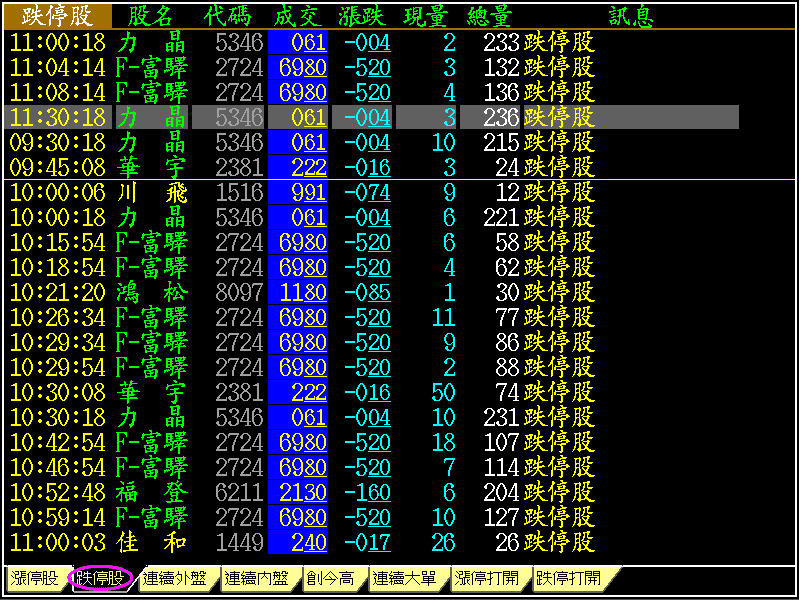Click 福登 underlined price 2130

pos(303,492)
